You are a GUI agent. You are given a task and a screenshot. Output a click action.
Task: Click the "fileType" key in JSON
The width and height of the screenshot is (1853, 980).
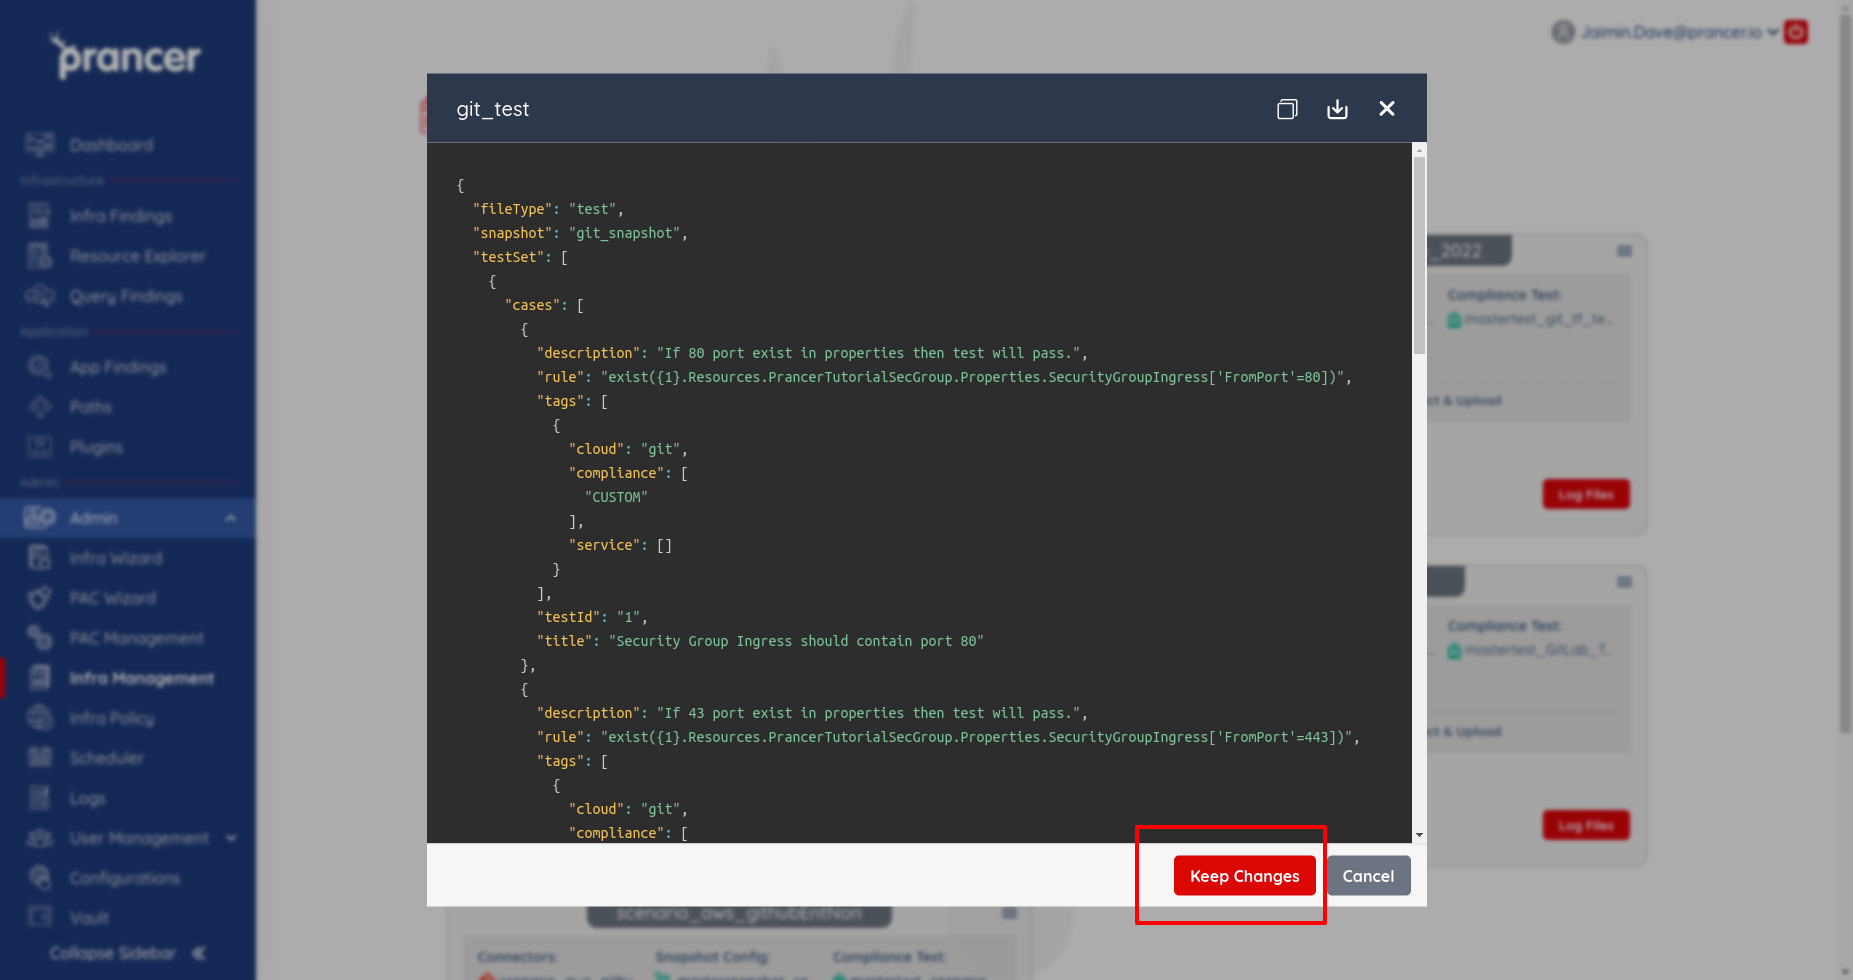coord(512,209)
